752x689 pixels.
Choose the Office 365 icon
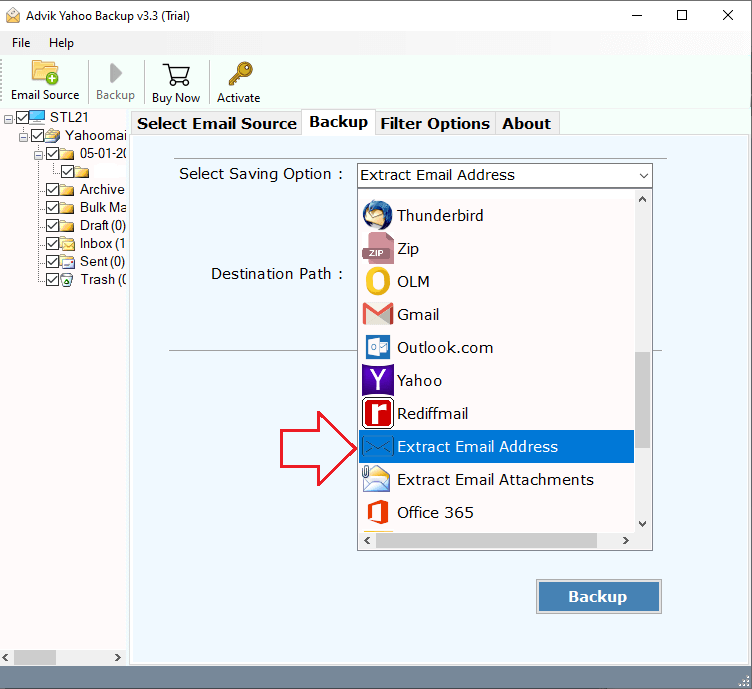pos(377,512)
